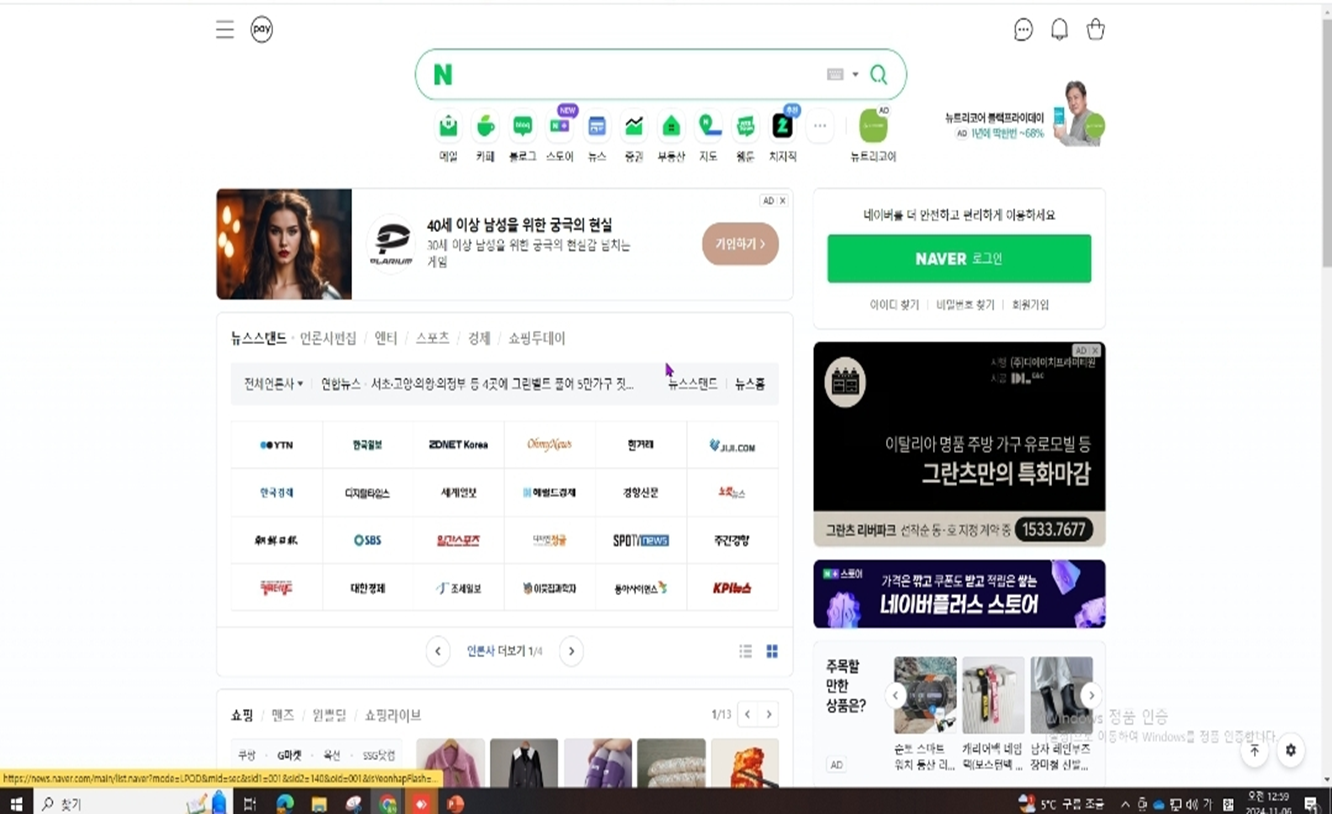Open the settings gear icon at bottom right
1332x814 pixels.
pos(1291,750)
